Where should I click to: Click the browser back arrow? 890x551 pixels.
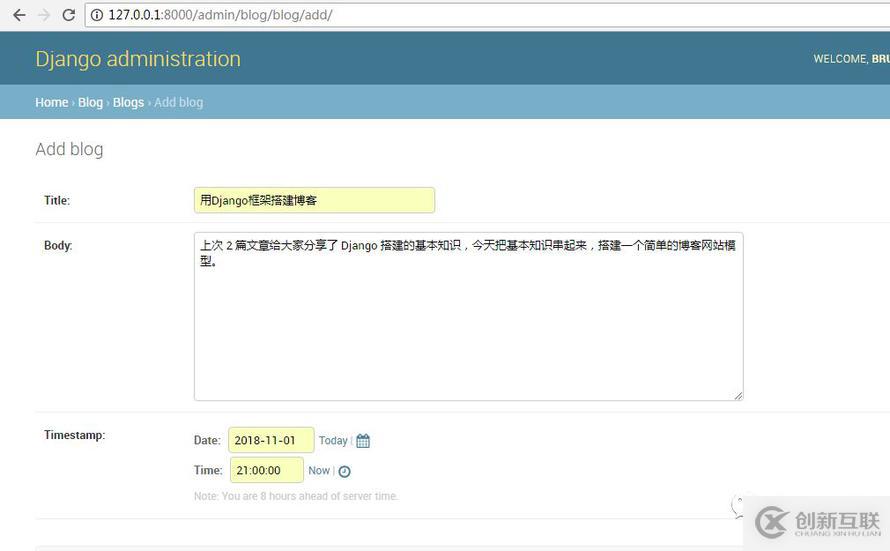pos(19,15)
